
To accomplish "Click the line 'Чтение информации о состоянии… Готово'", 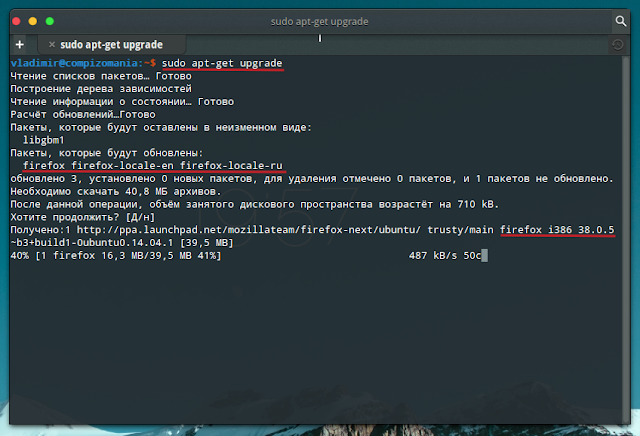I will 122,102.
